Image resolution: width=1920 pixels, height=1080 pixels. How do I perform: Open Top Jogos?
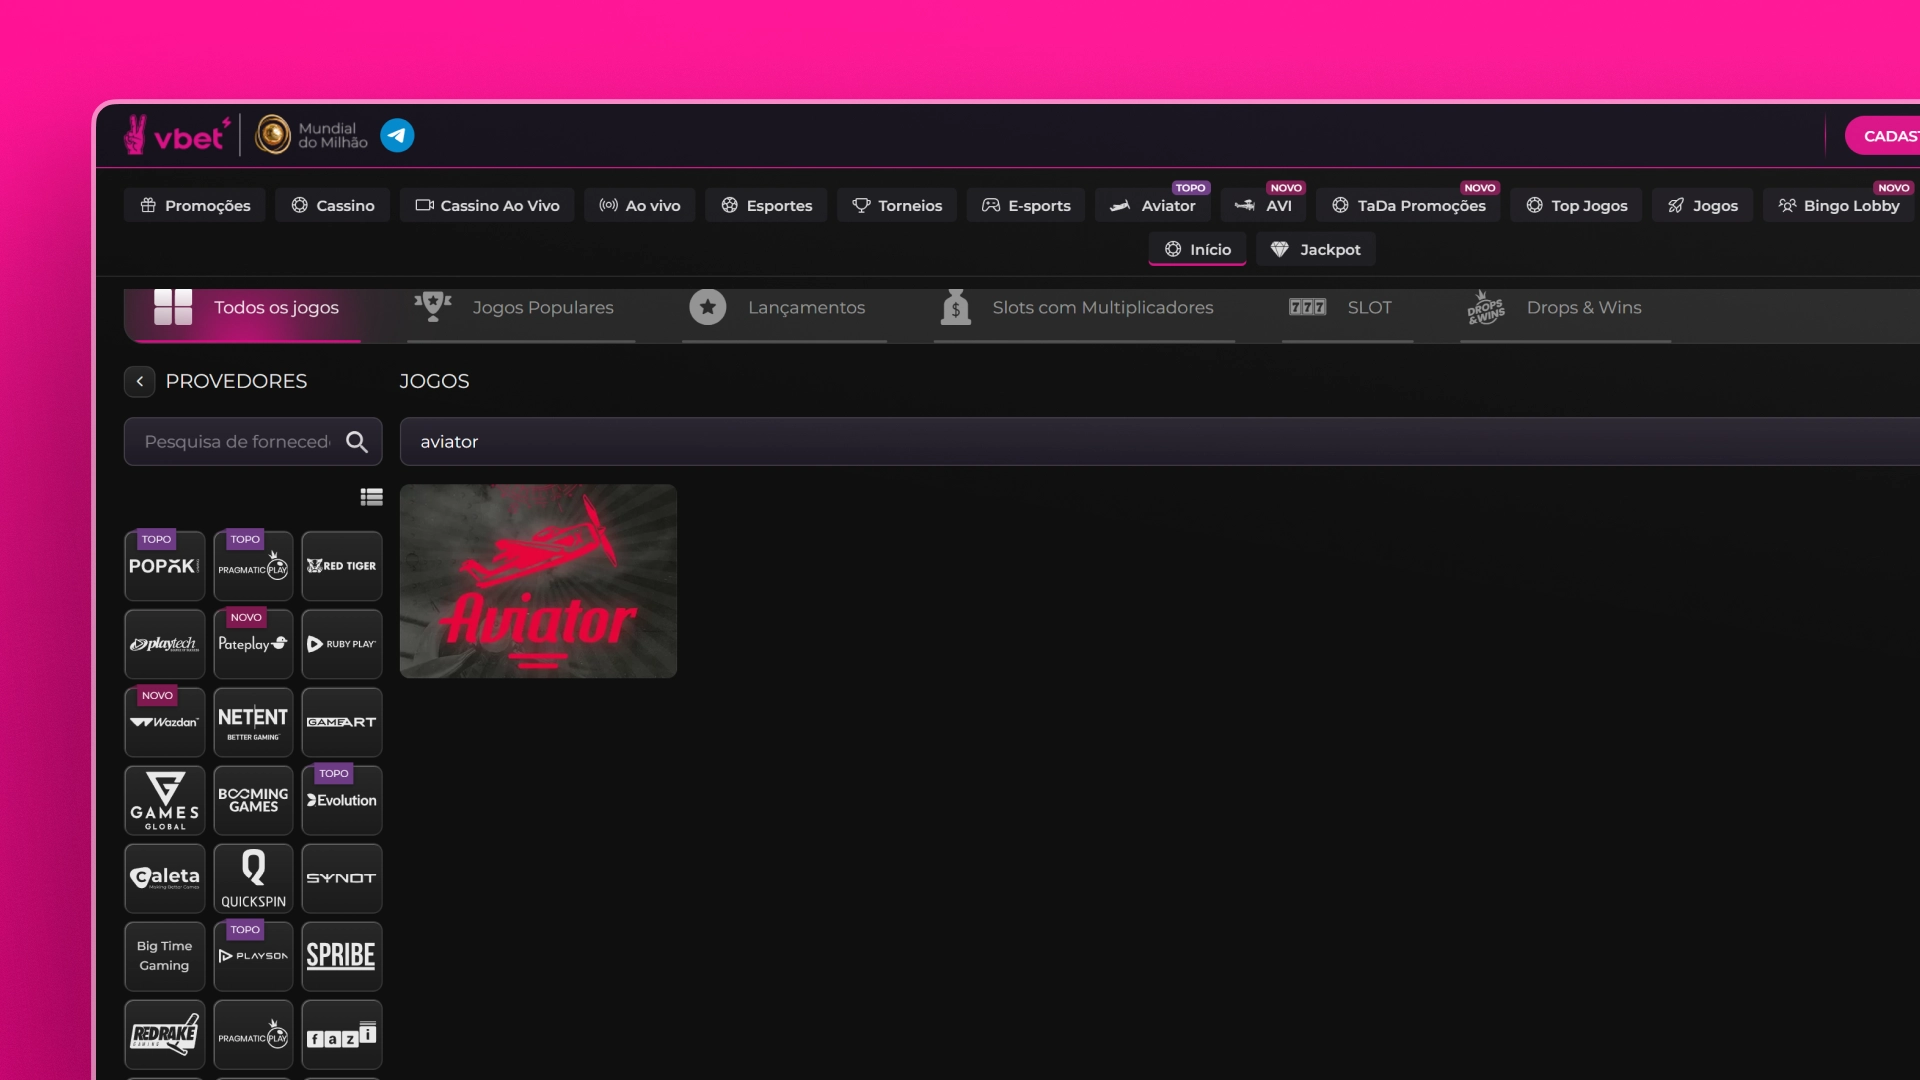click(x=1577, y=205)
